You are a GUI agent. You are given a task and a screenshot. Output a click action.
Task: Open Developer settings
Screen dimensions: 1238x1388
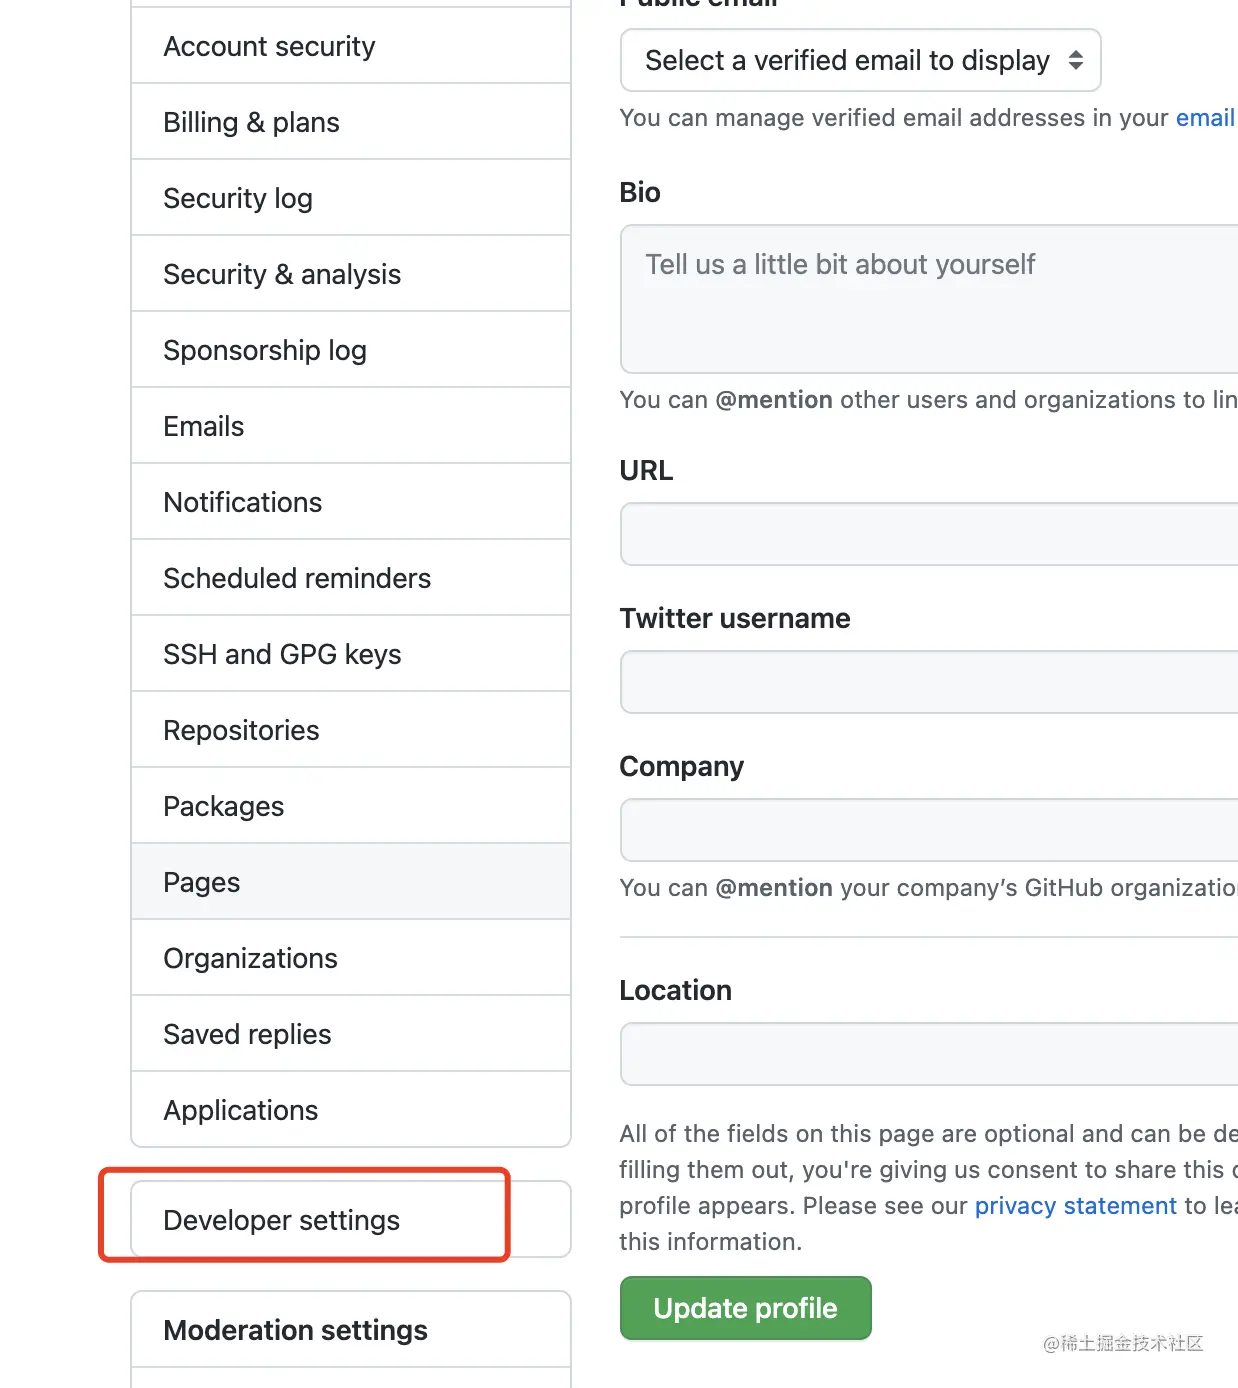[282, 1221]
